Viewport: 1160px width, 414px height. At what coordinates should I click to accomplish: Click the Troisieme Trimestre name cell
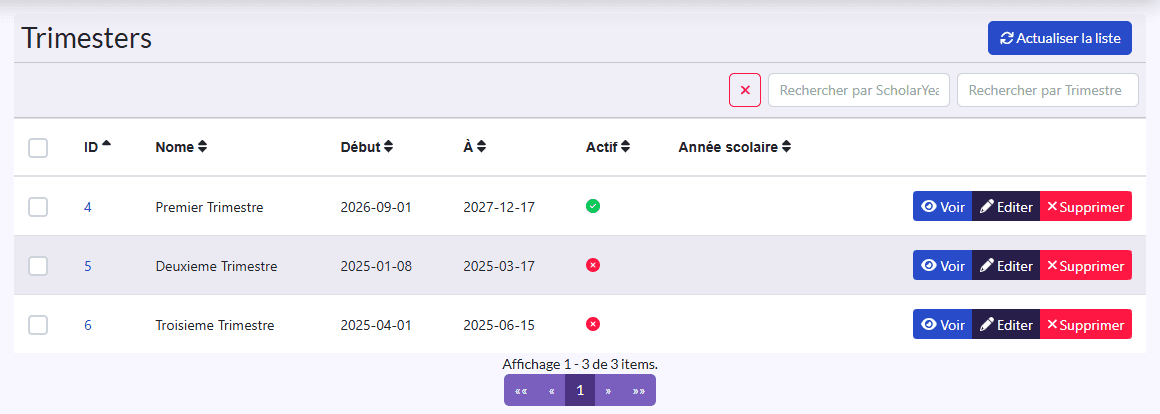pos(215,325)
